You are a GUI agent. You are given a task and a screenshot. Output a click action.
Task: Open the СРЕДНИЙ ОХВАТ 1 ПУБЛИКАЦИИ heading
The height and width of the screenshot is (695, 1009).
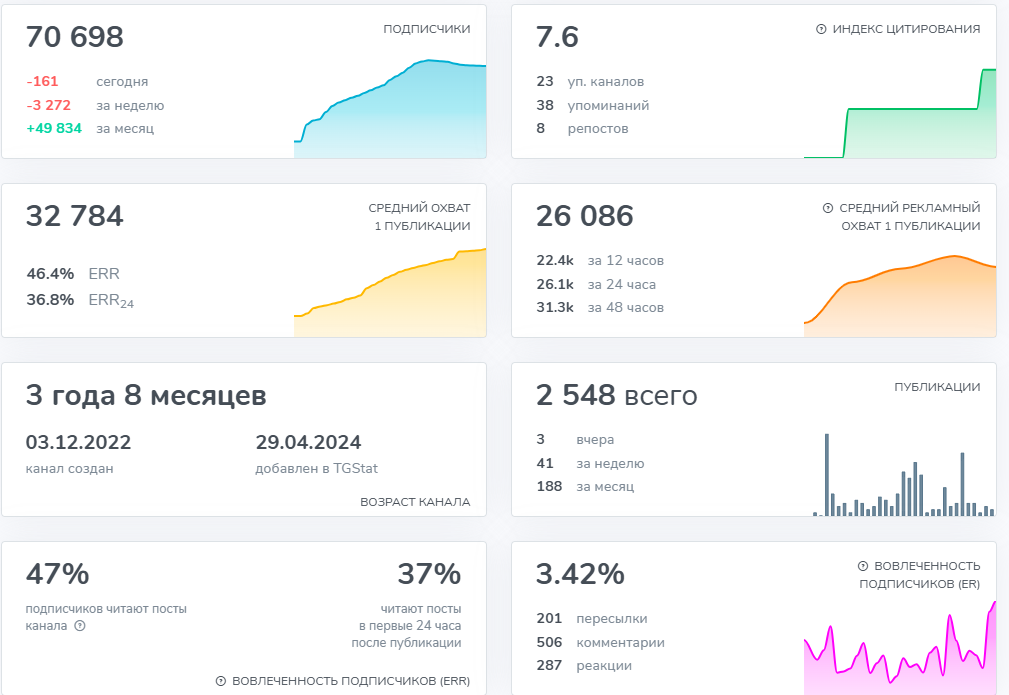pyautogui.click(x=420, y=217)
